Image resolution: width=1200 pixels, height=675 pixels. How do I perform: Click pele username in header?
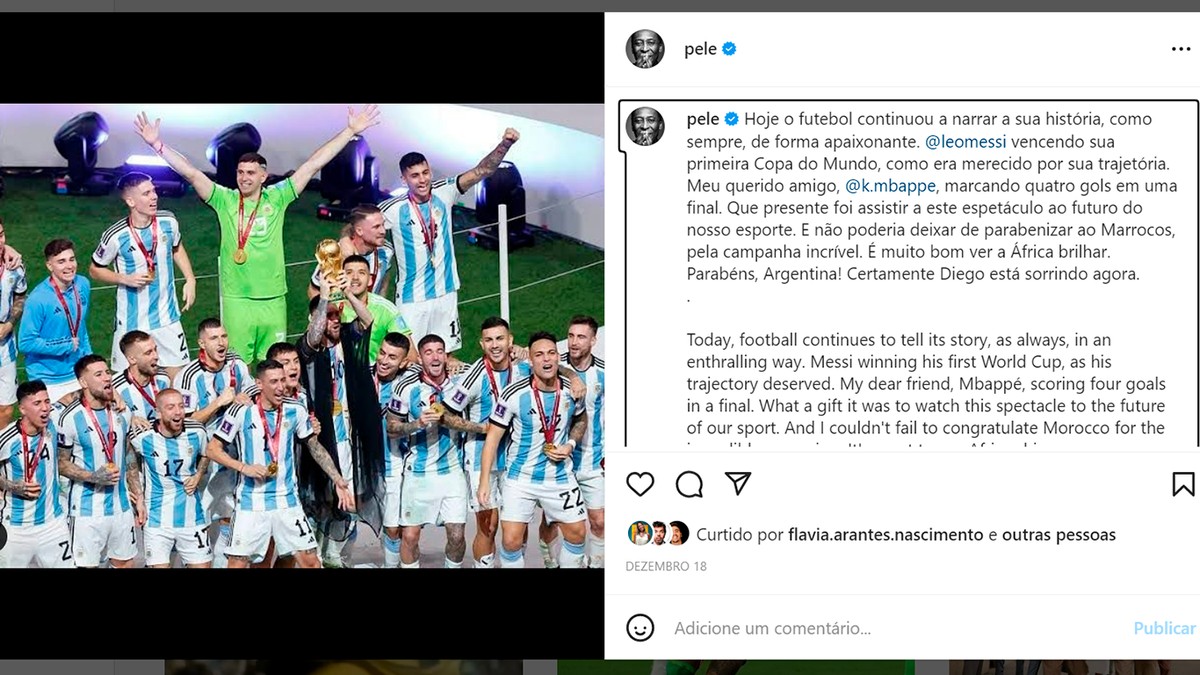(x=700, y=49)
